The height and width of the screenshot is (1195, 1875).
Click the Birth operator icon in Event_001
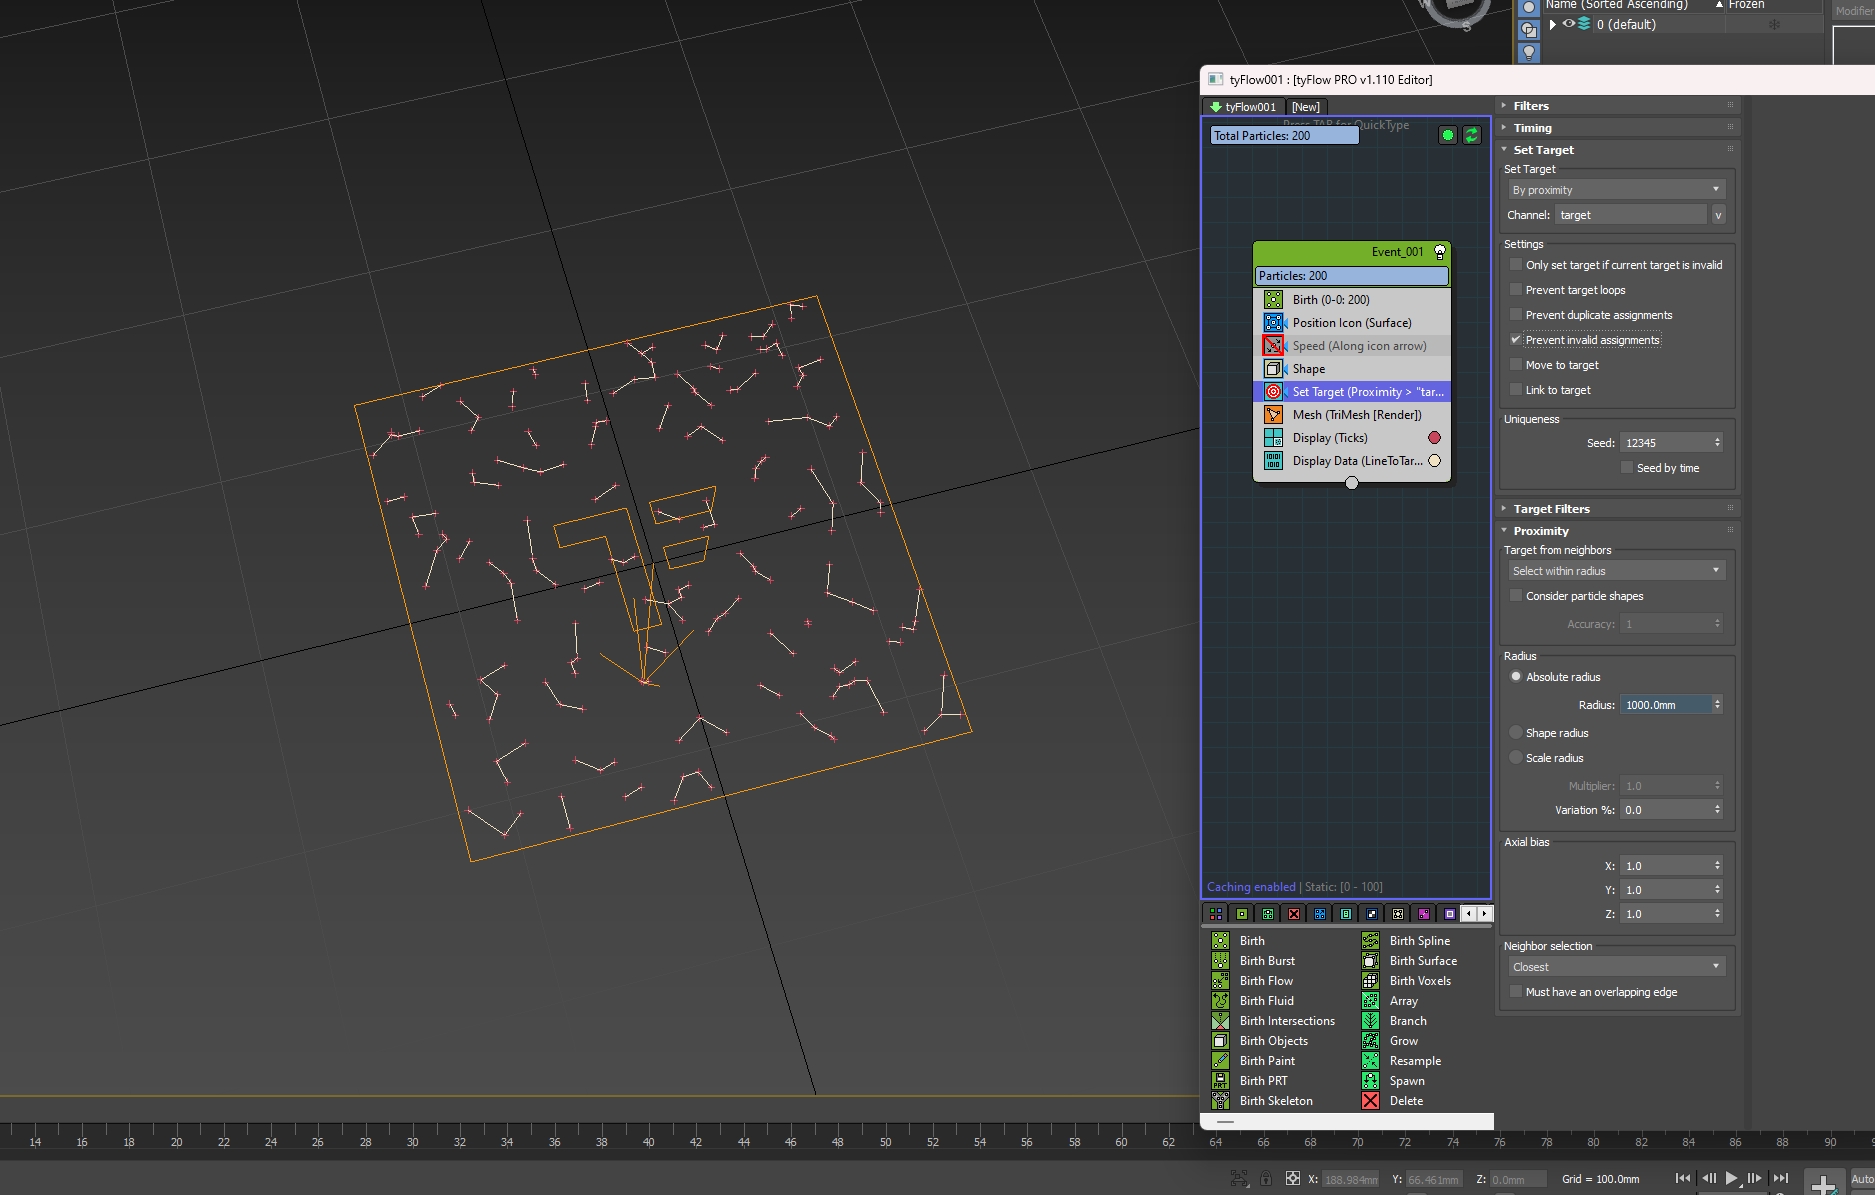[1273, 300]
